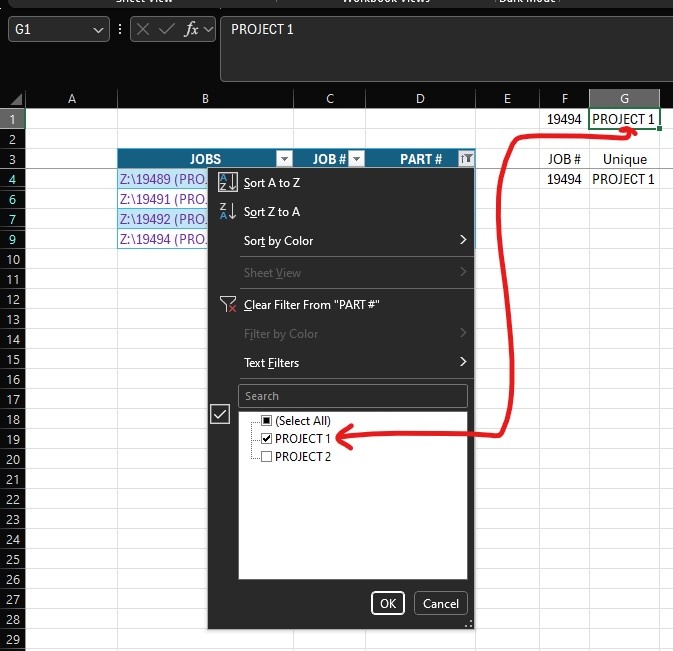
Task: Select row 4 header
Action: coord(12,179)
